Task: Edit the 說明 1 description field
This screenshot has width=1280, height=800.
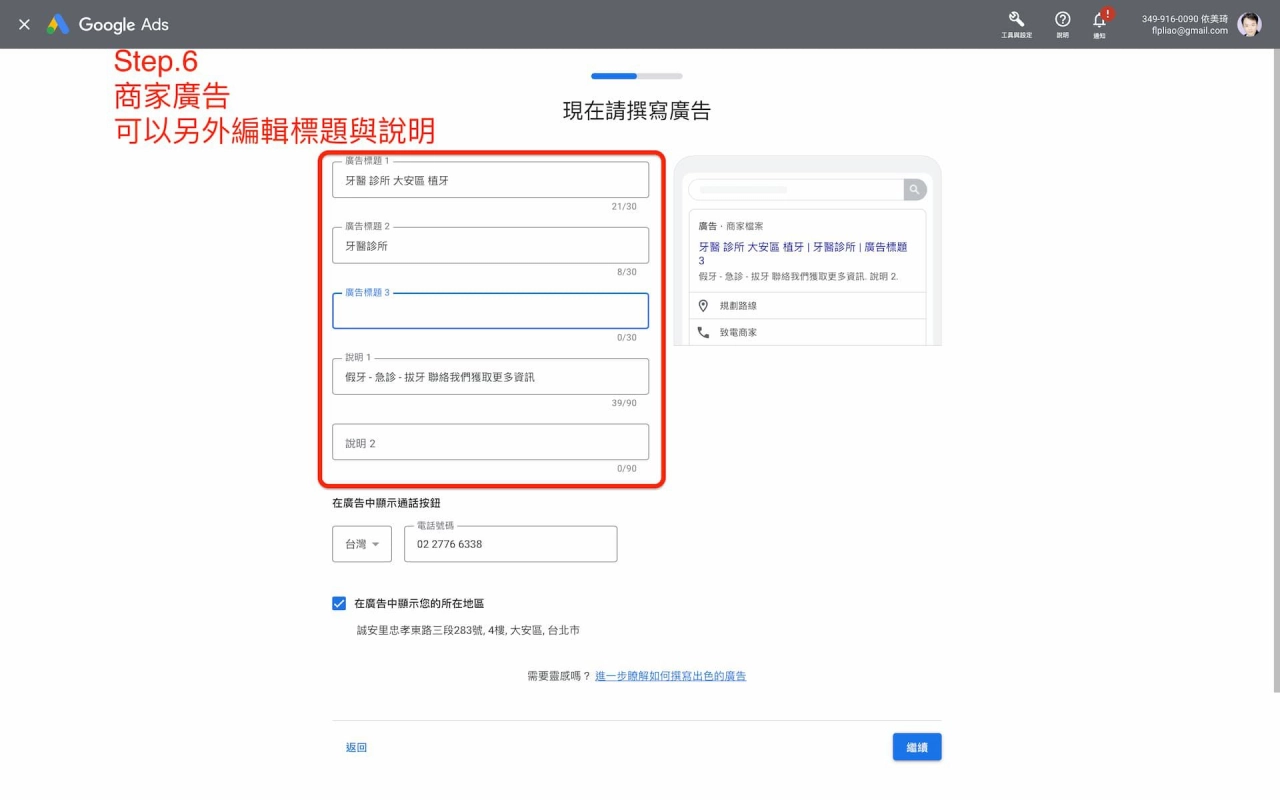Action: coord(490,377)
